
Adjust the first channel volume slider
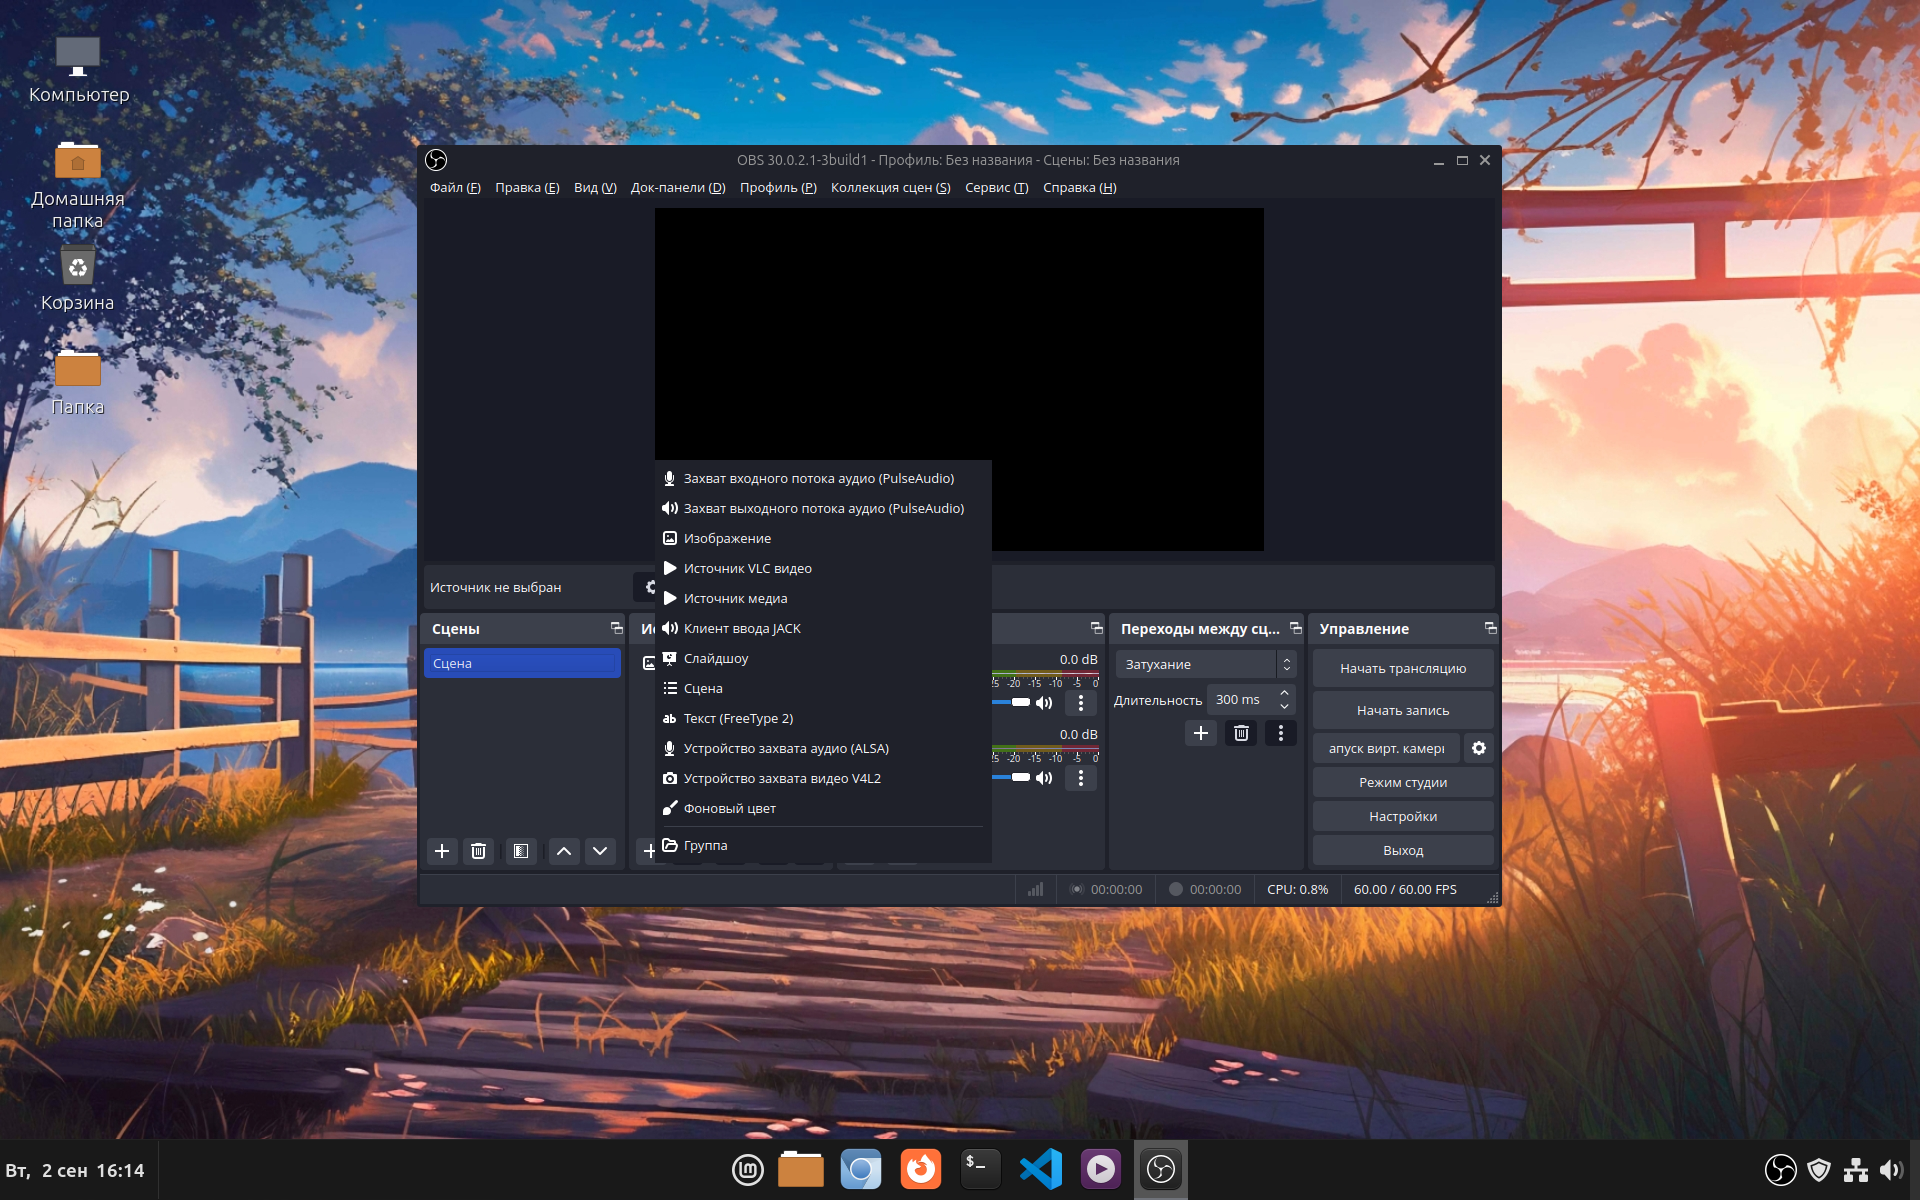tap(1020, 703)
